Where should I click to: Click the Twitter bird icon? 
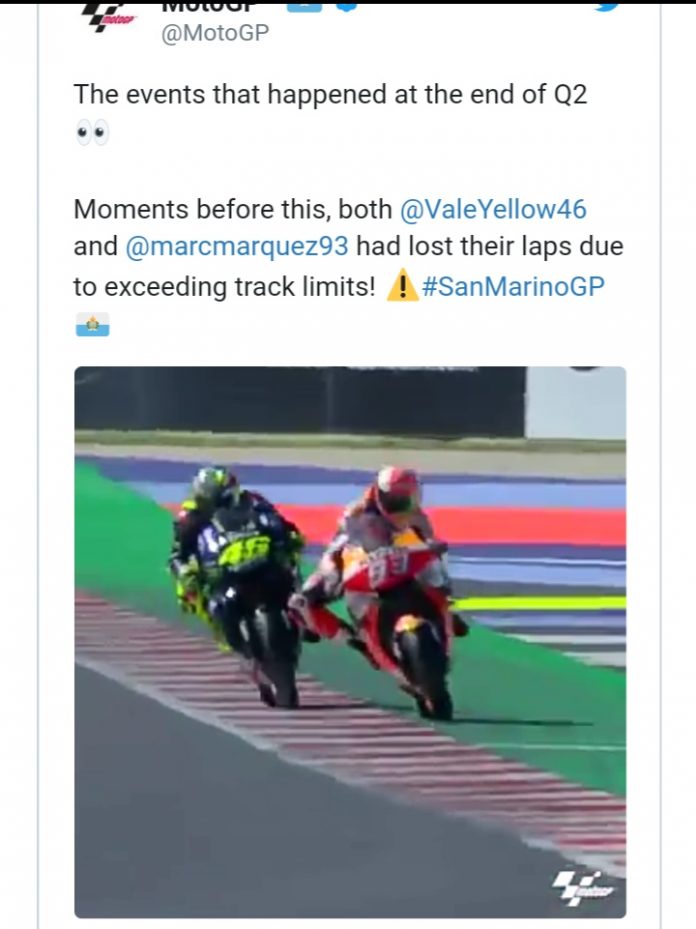607,5
